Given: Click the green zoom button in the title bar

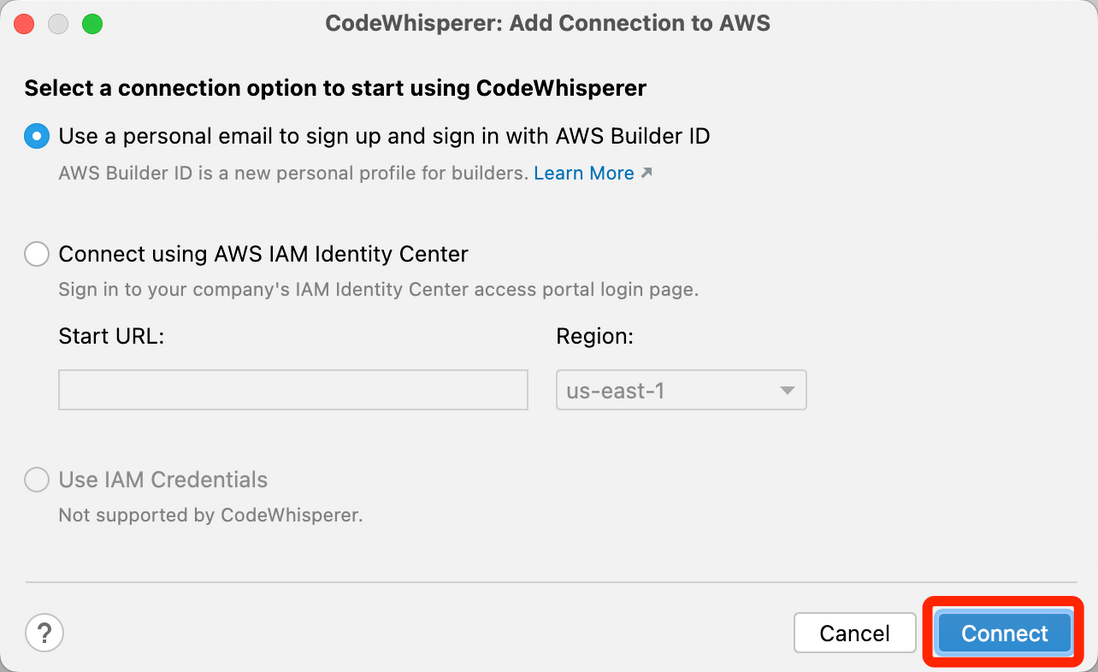Looking at the screenshot, I should coord(92,22).
